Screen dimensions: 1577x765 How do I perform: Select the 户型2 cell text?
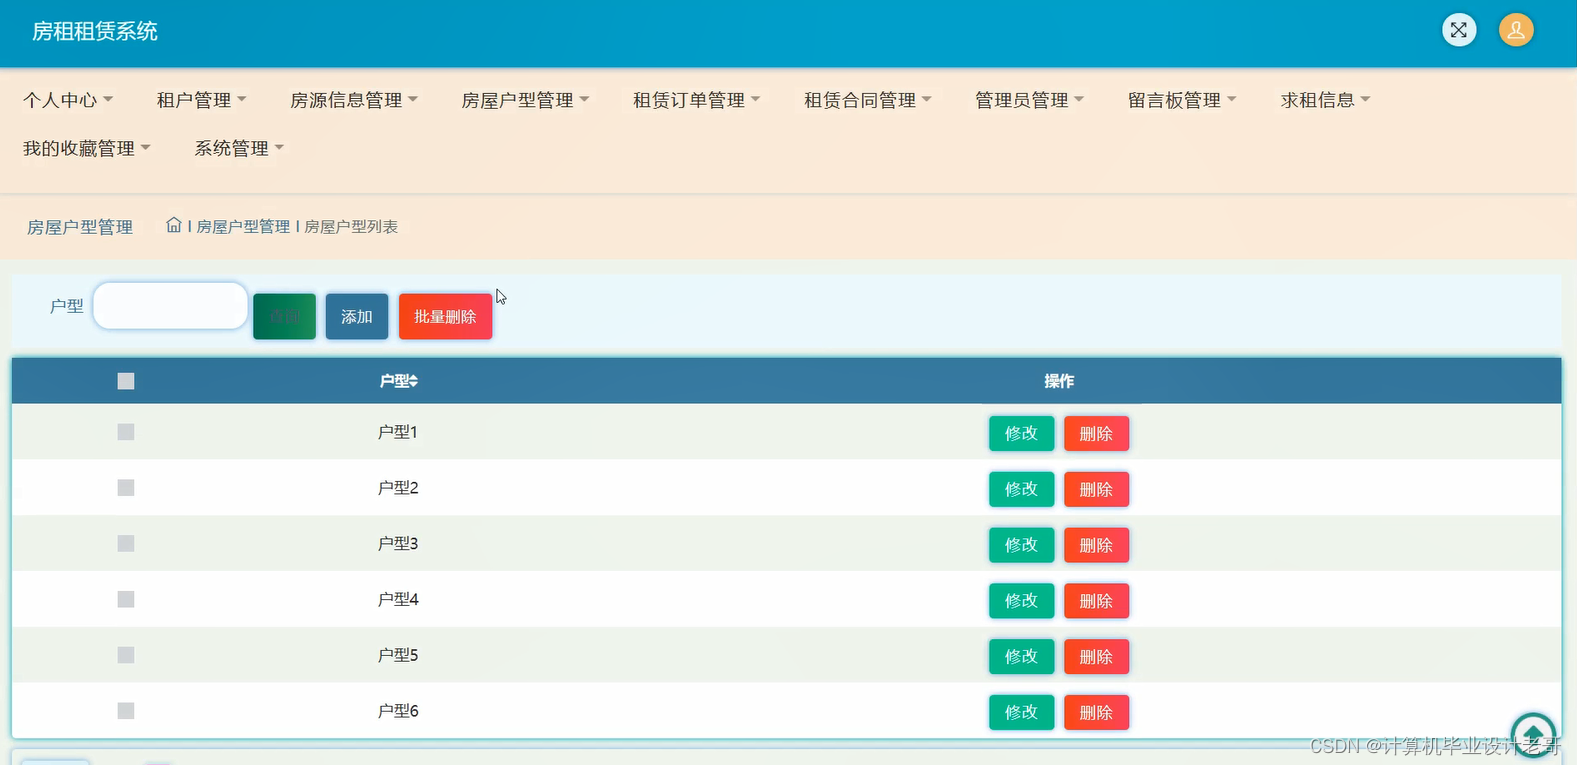[x=398, y=488]
